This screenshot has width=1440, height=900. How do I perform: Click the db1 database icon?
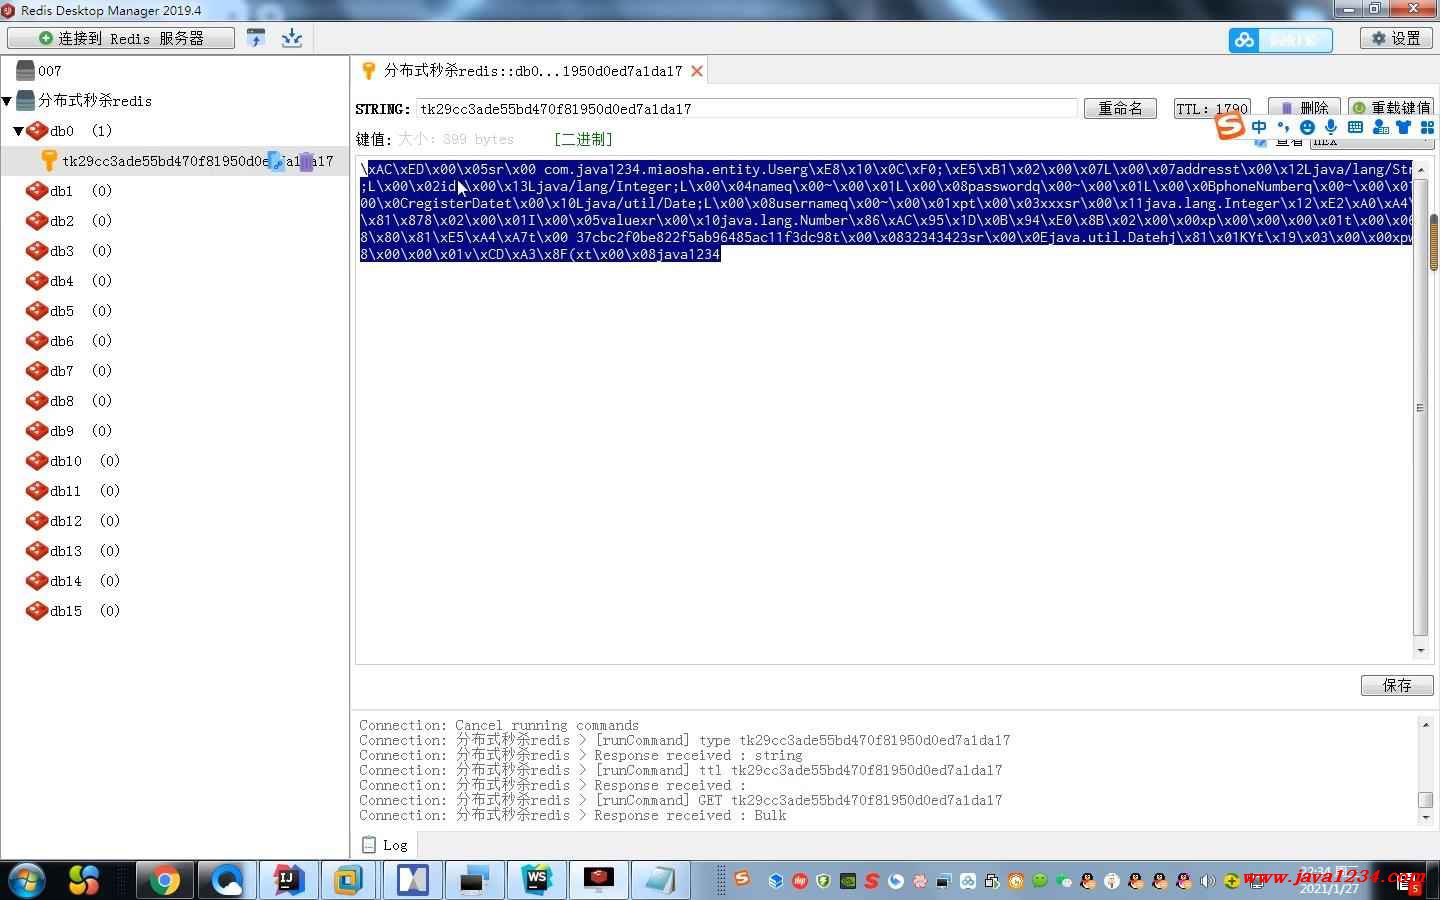click(x=37, y=191)
